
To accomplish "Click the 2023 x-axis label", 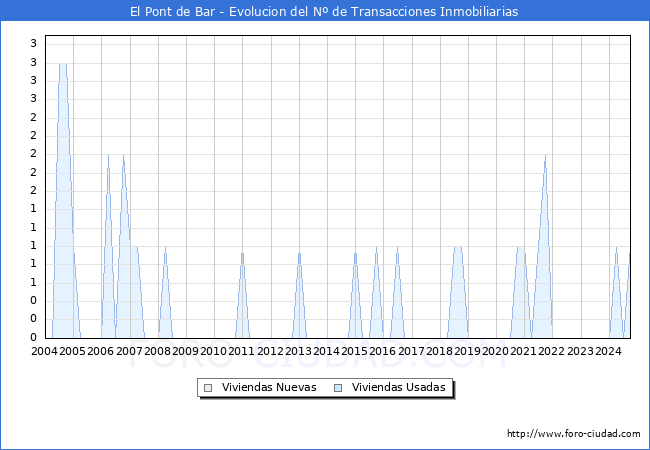I will (580, 351).
